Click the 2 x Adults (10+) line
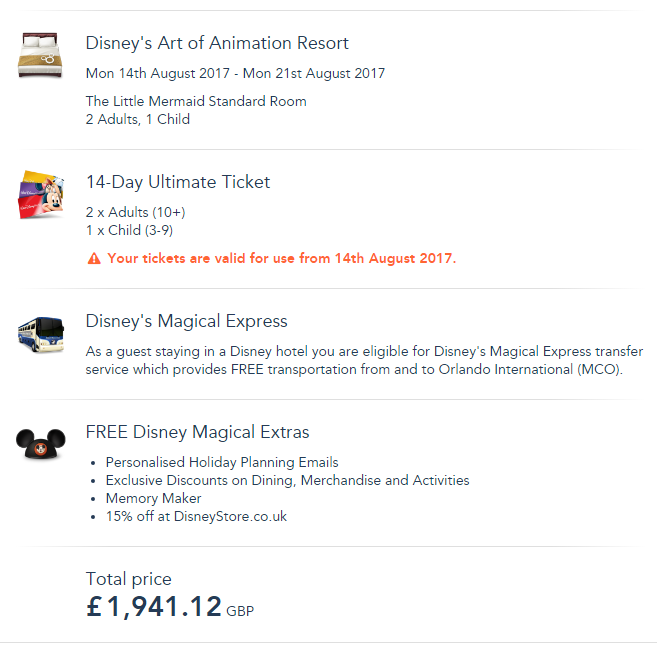The image size is (657, 651). pos(136,212)
